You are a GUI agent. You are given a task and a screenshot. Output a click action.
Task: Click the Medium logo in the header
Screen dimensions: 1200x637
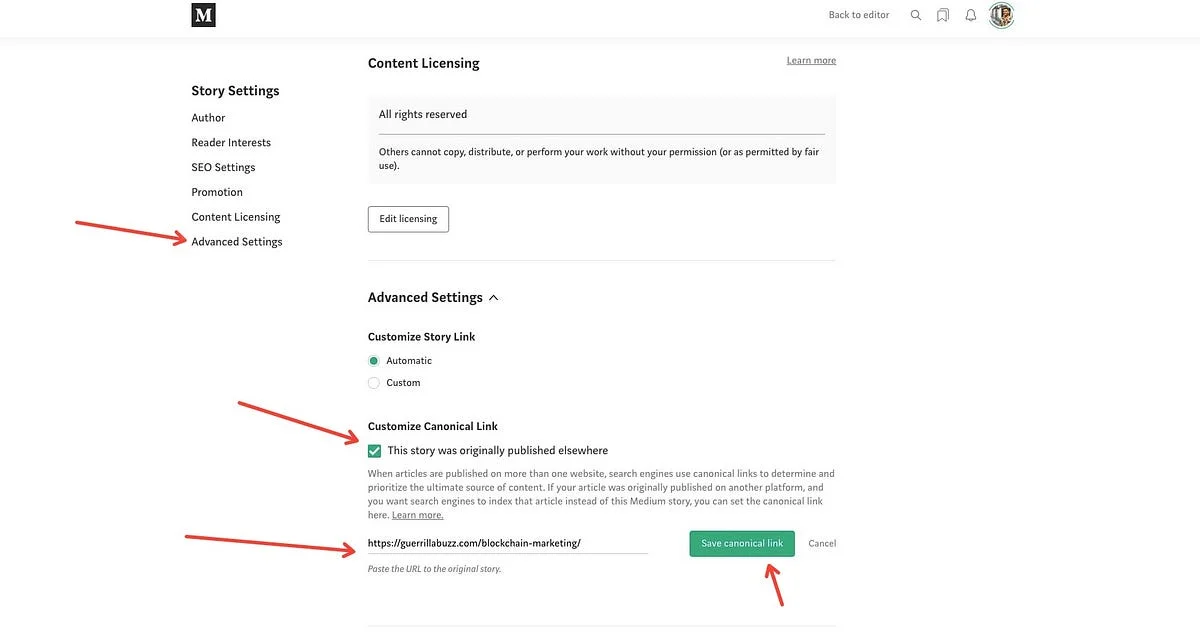[203, 17]
